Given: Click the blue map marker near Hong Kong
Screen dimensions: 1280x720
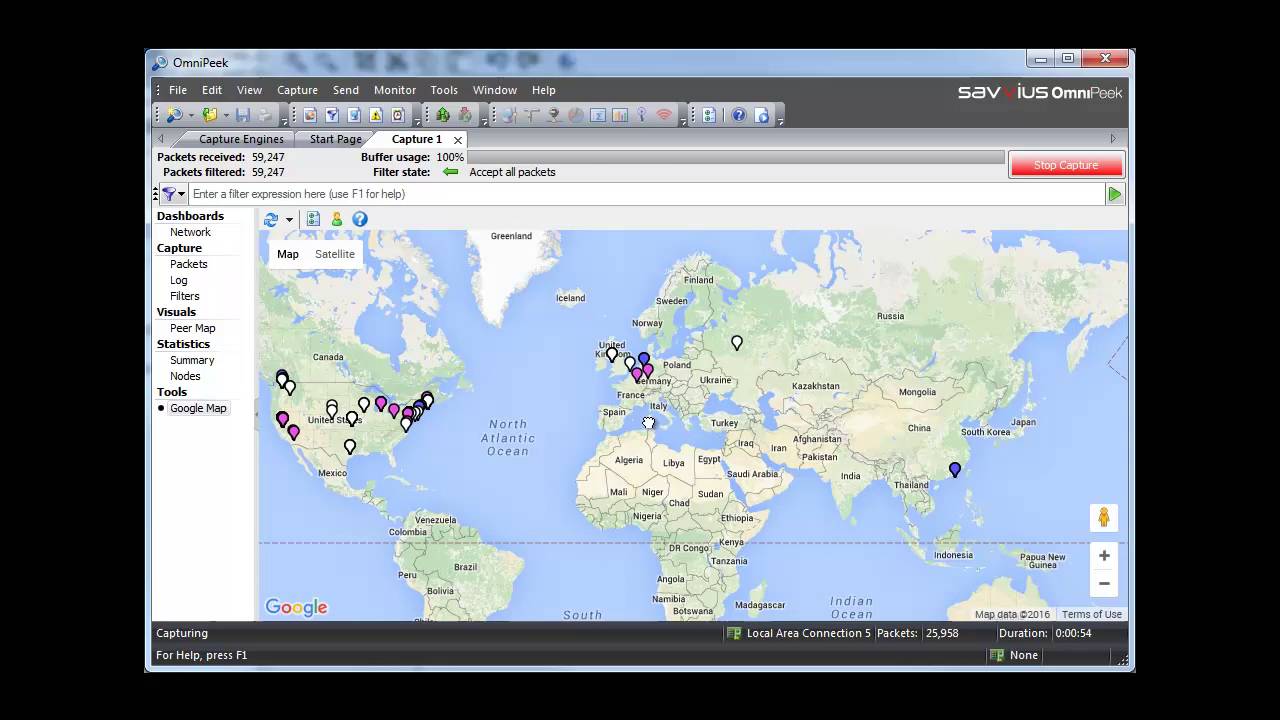Looking at the screenshot, I should click(954, 469).
